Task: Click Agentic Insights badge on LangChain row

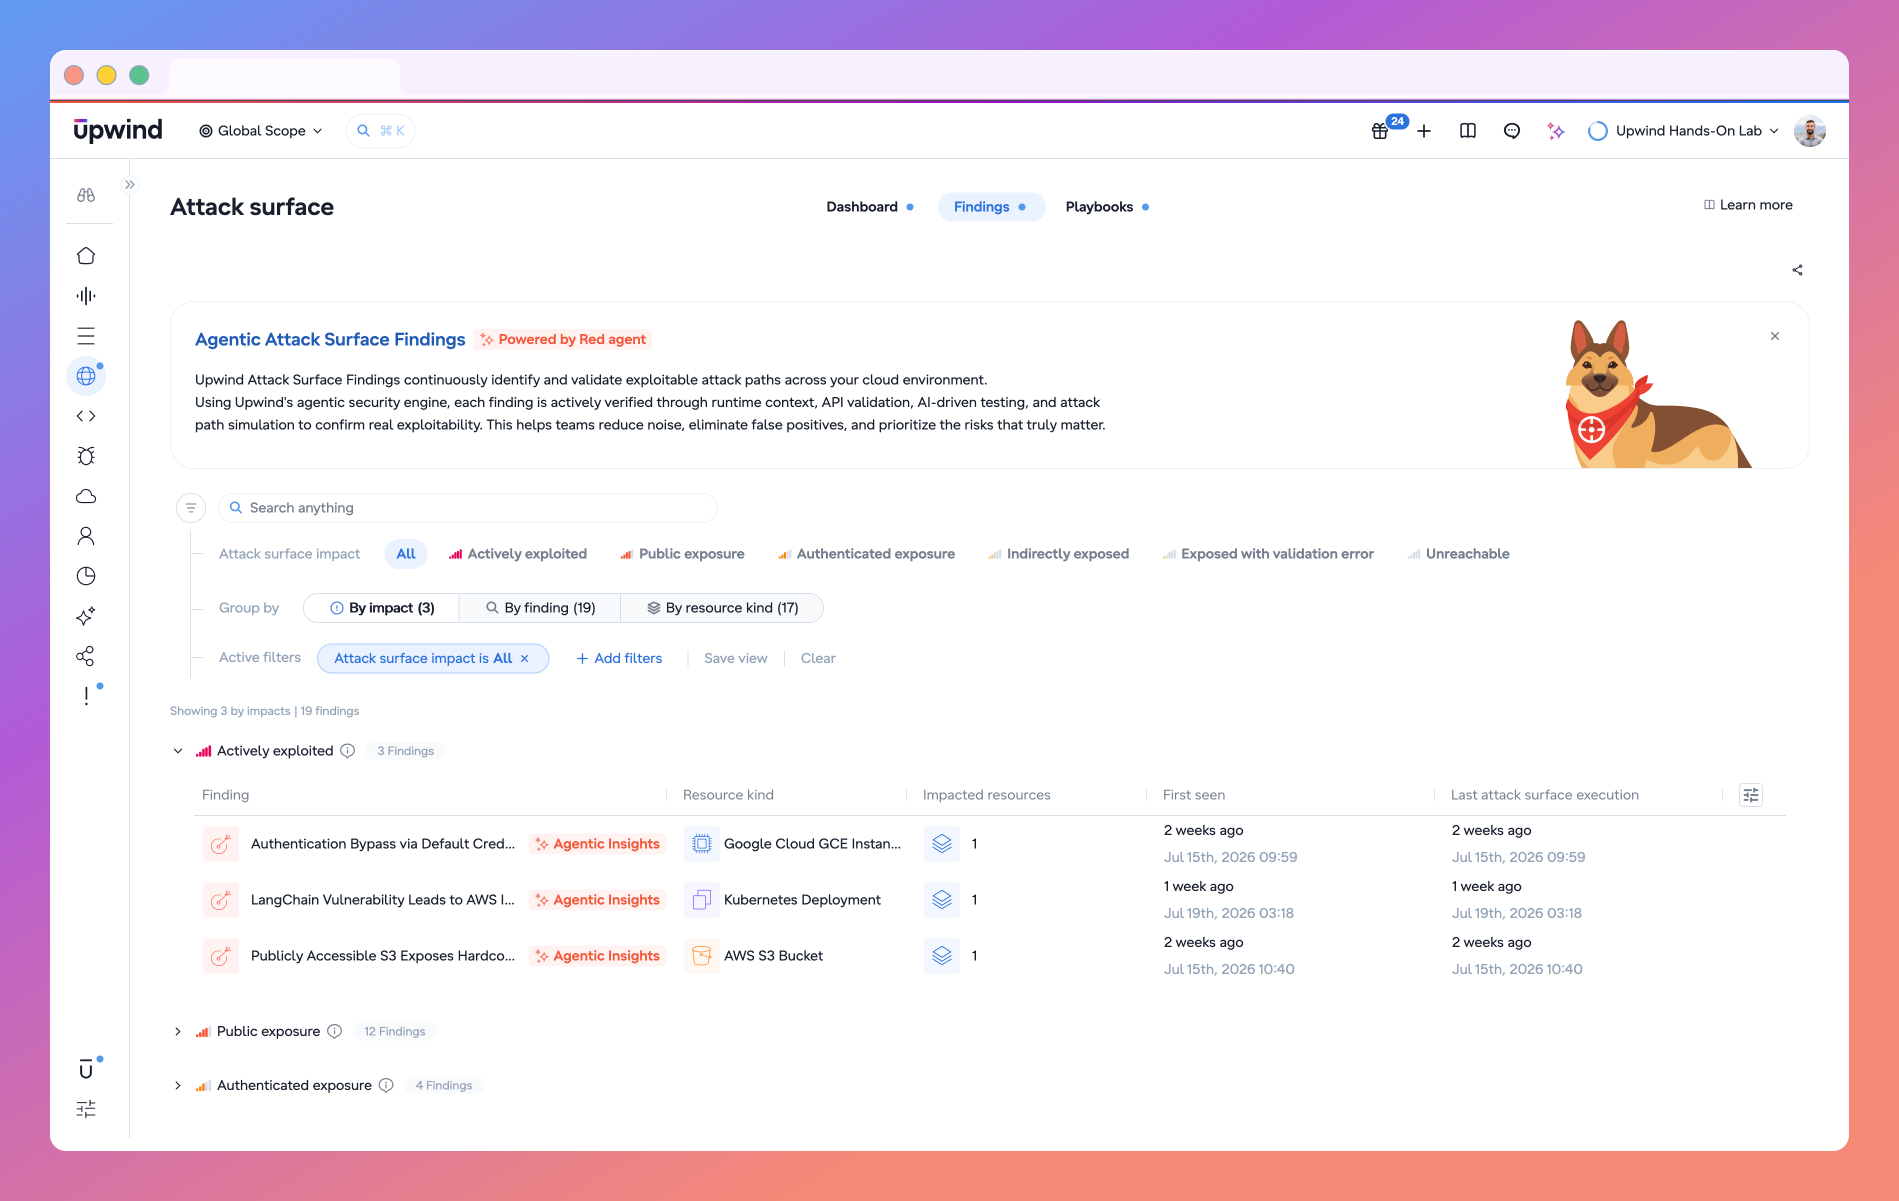Action: tap(597, 900)
